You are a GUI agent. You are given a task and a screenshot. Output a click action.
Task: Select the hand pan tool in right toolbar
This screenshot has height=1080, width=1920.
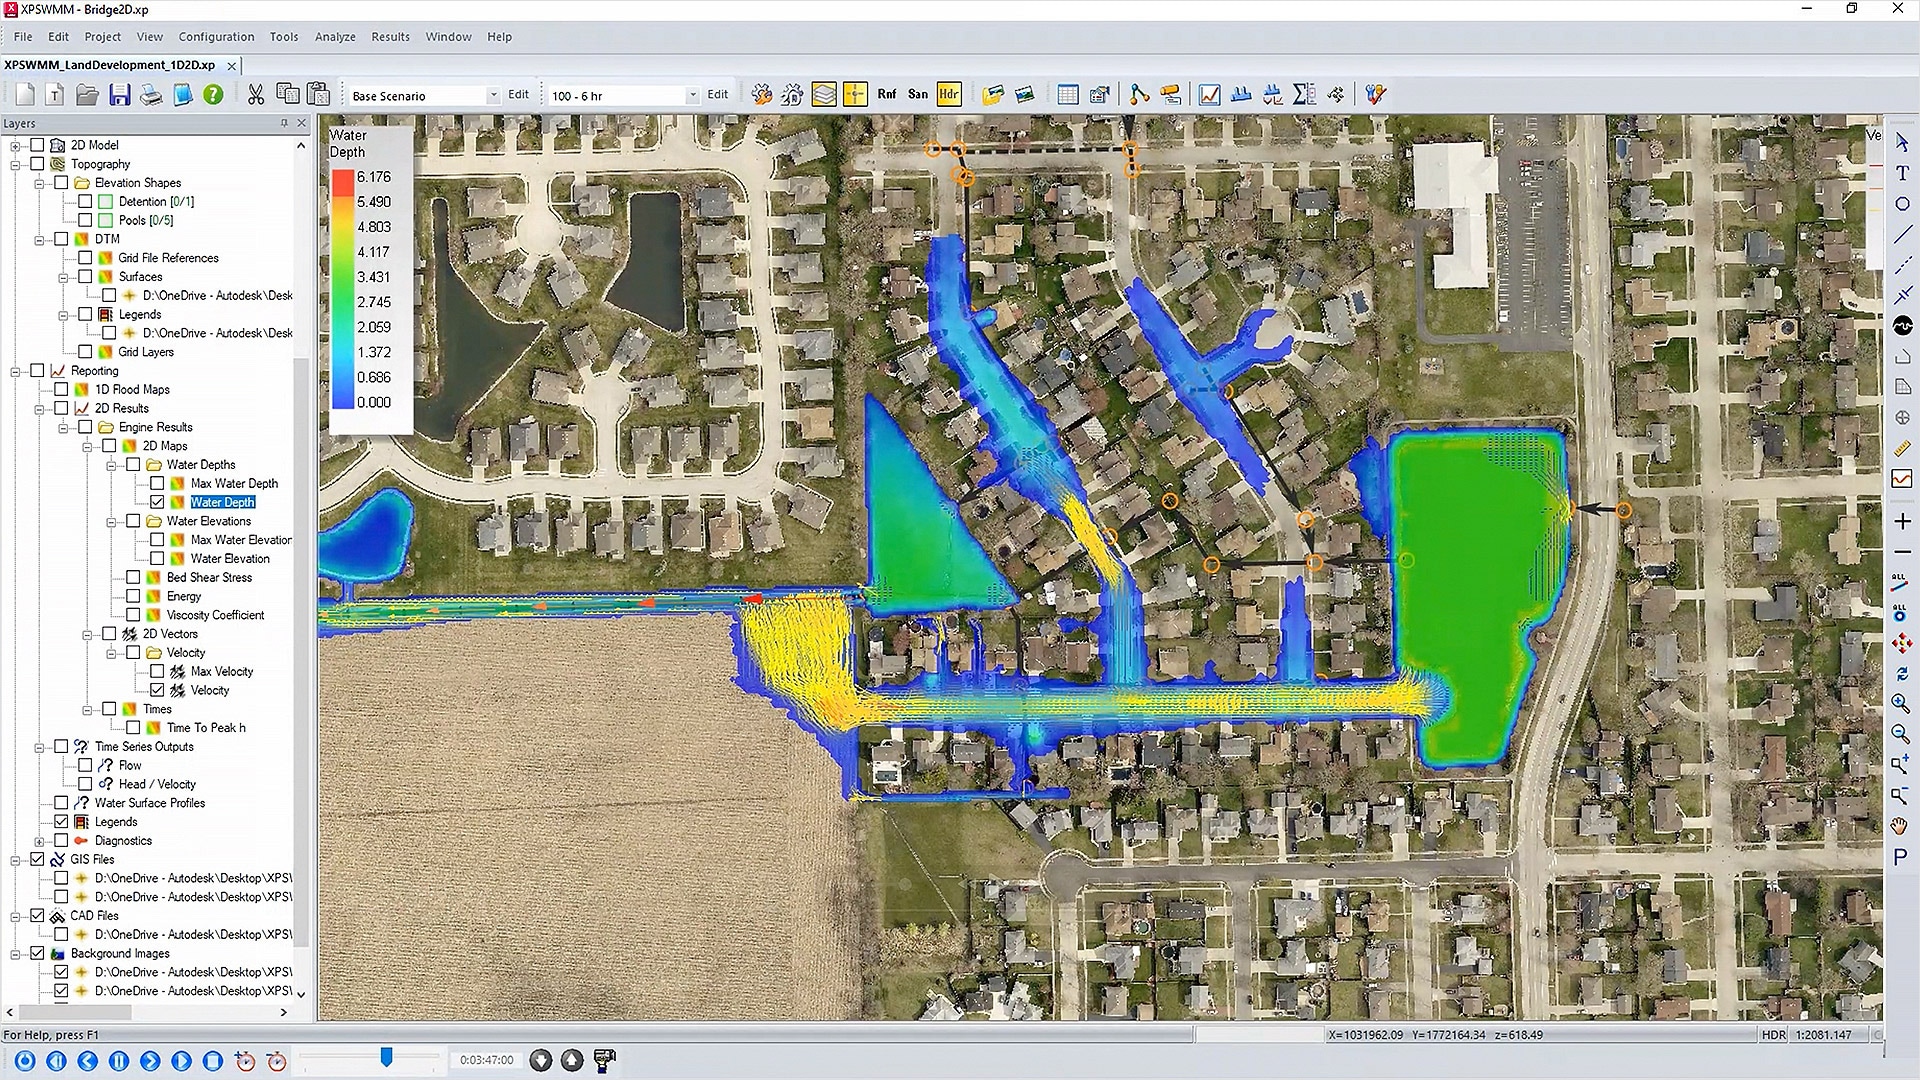tap(1901, 826)
